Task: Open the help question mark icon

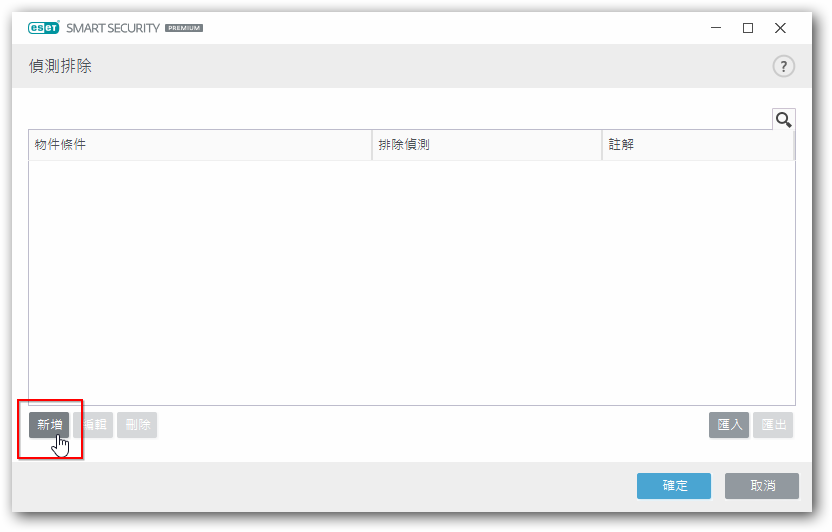Action: tap(783, 67)
